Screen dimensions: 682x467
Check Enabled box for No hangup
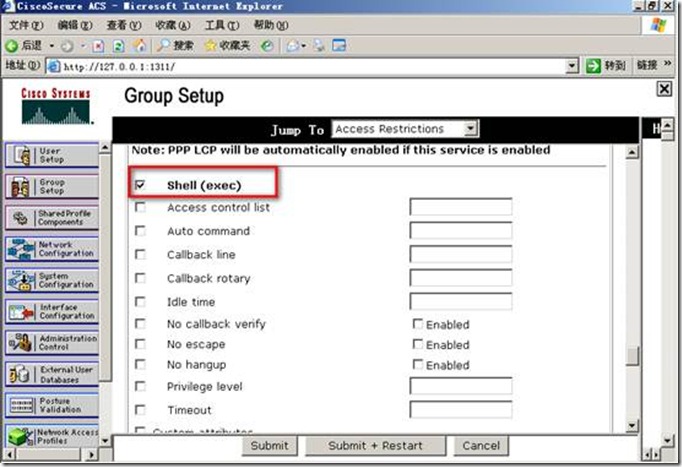(418, 364)
